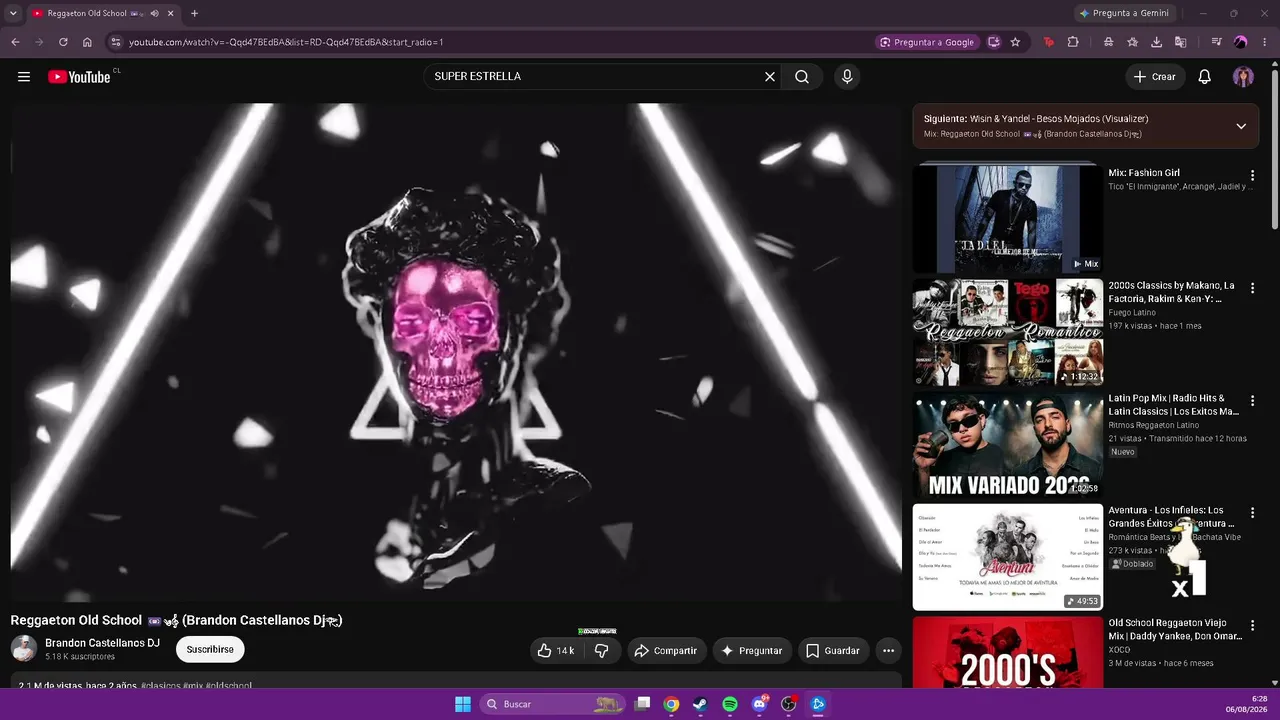This screenshot has height=720, width=1280.
Task: Open Brandon Castellanos DJ channel name
Action: tap(102, 643)
